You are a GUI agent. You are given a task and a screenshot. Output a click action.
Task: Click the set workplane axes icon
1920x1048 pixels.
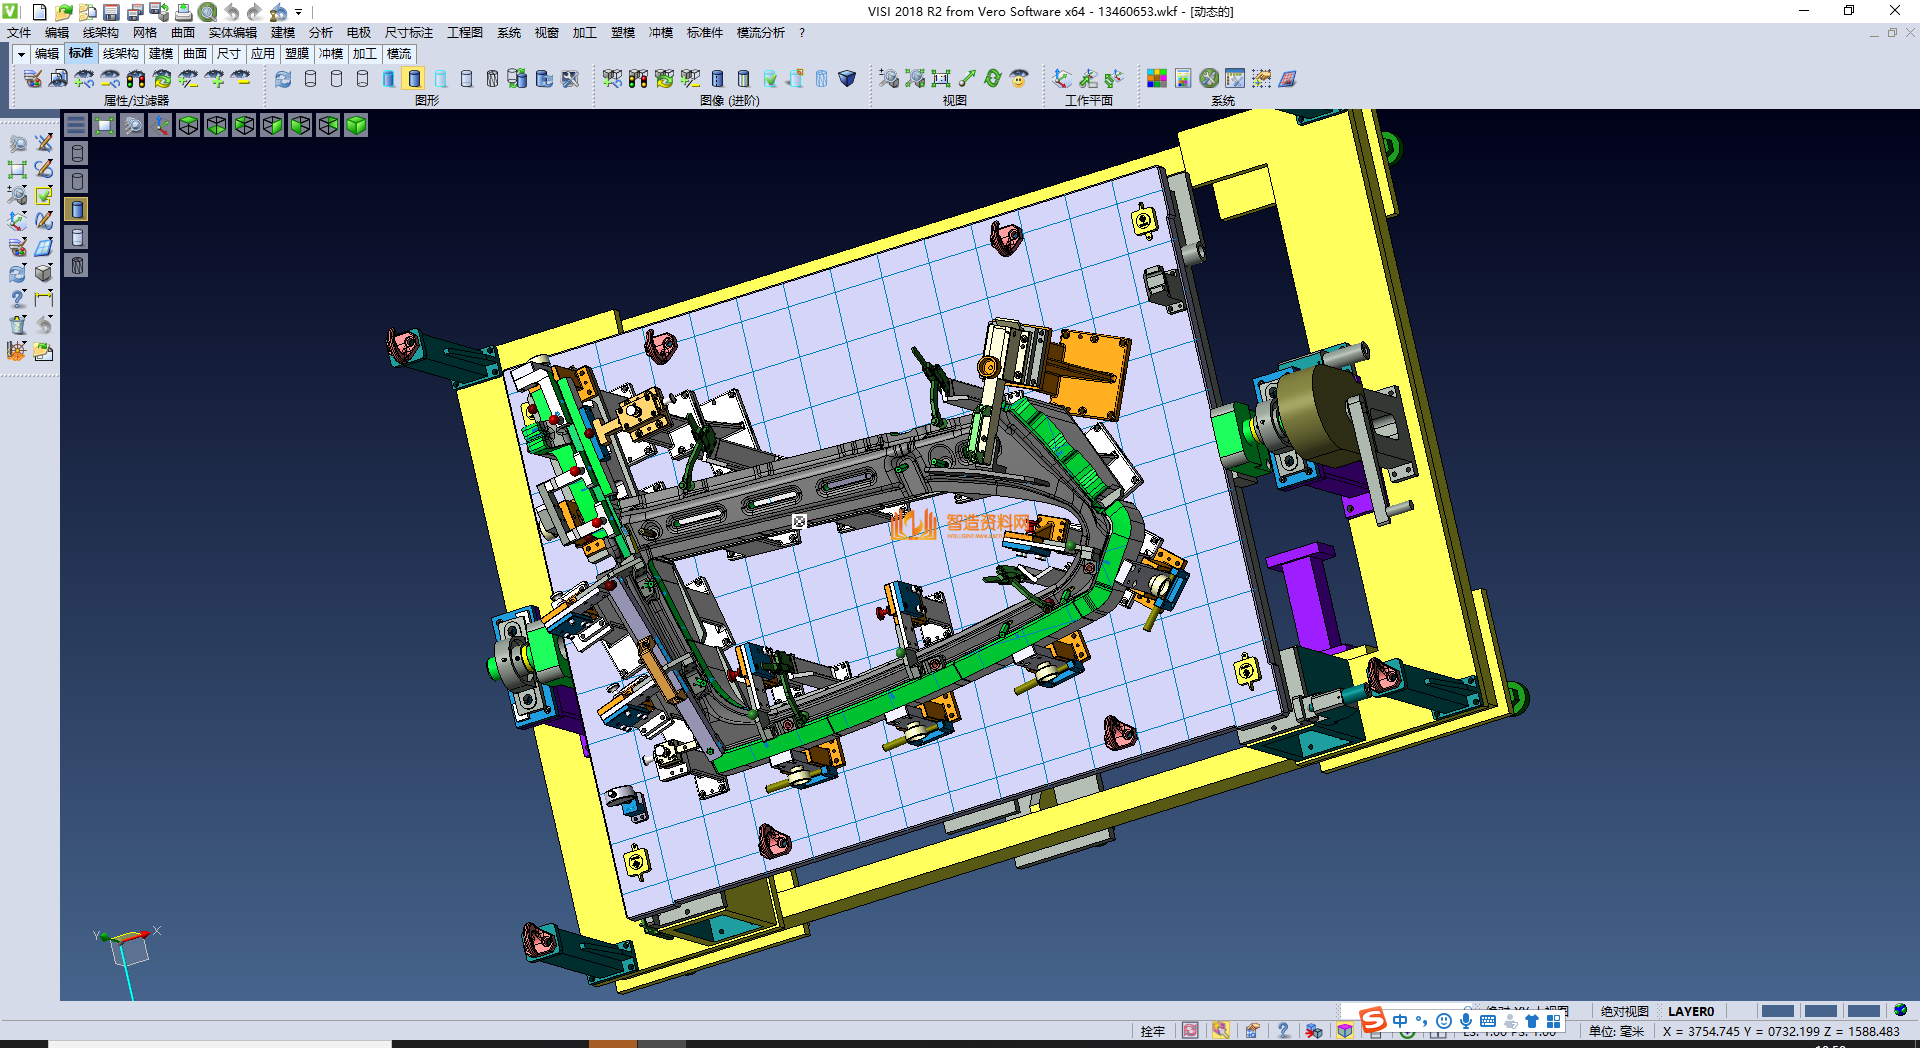(x=1062, y=78)
